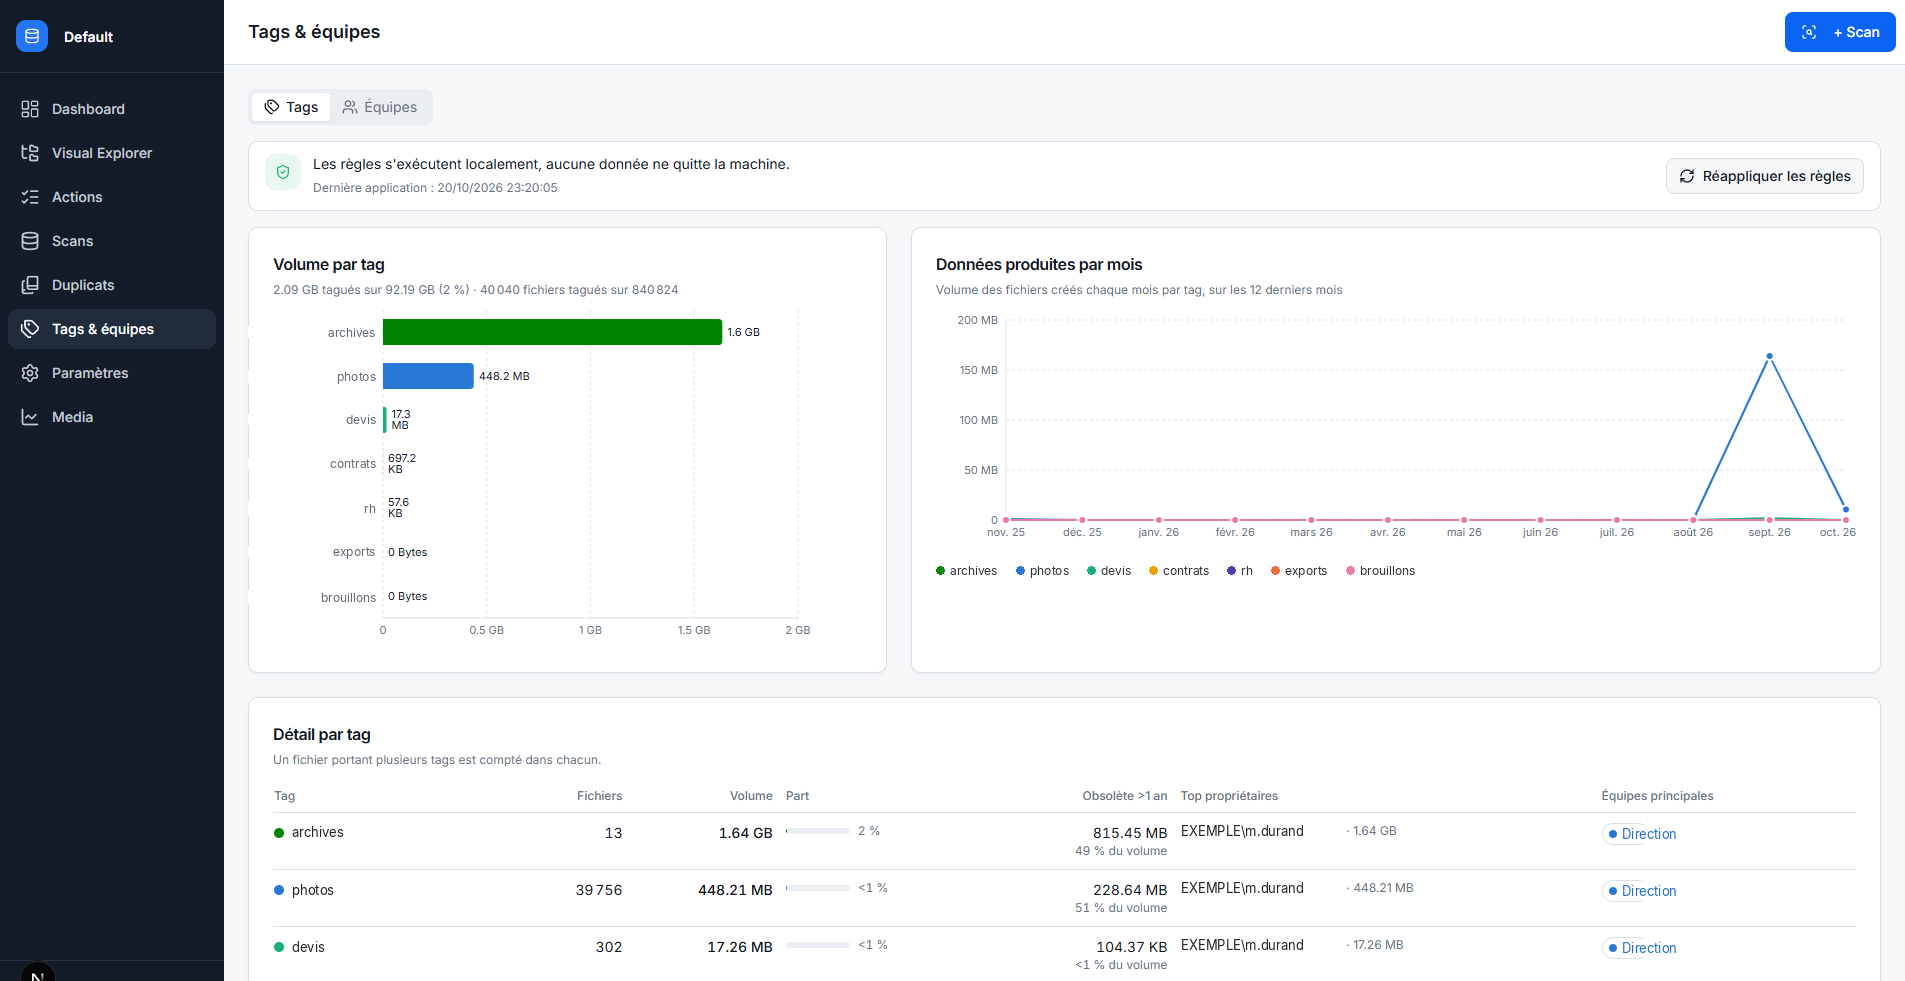Click Réappliquer les règles button
The width and height of the screenshot is (1905, 981).
click(x=1765, y=176)
